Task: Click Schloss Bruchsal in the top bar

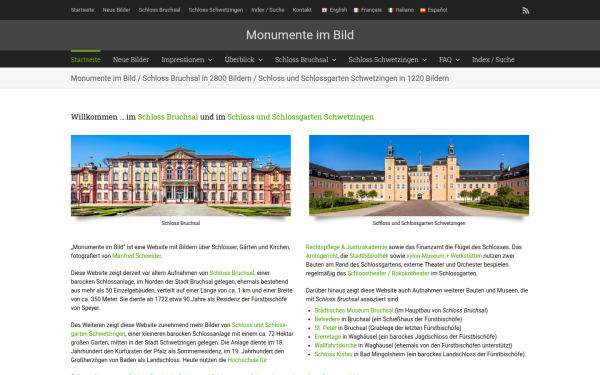Action: [x=159, y=10]
